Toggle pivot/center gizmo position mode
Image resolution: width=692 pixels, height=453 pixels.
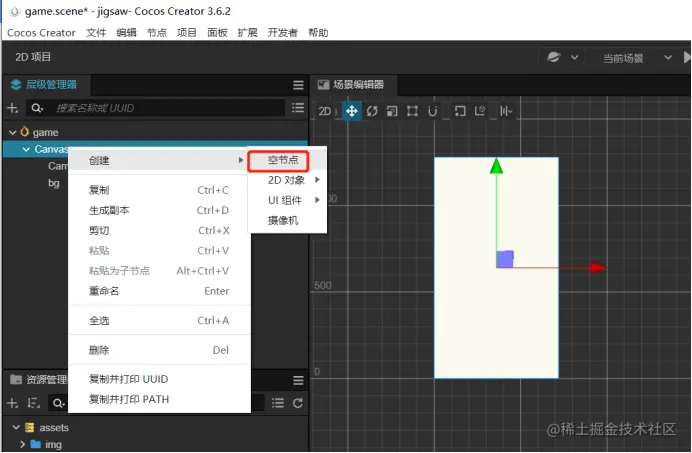(x=460, y=111)
